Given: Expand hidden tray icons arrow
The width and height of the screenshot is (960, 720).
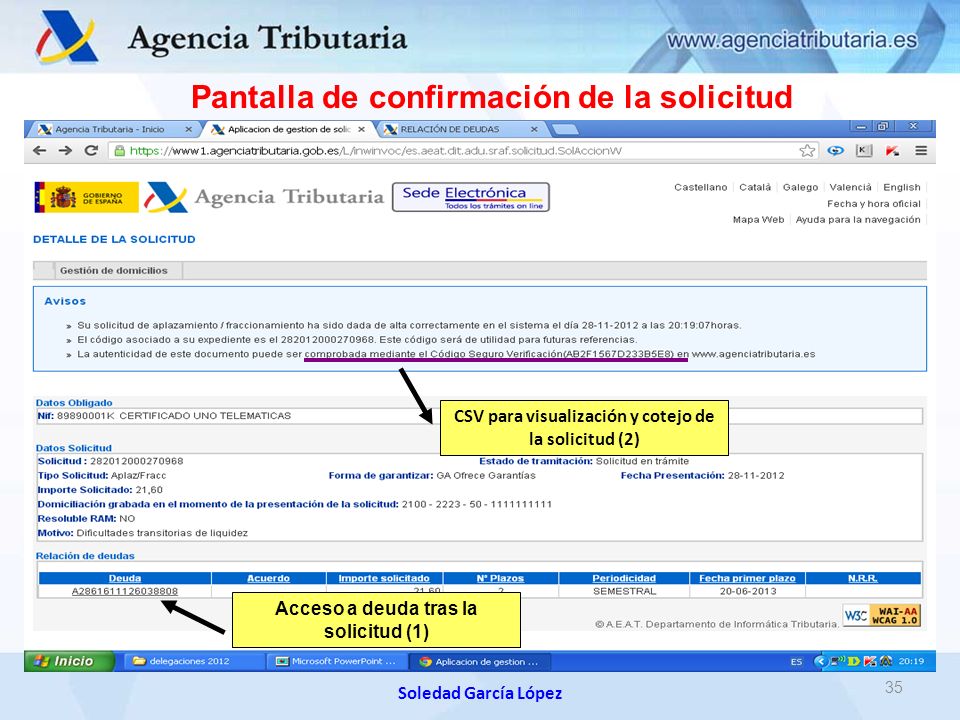Looking at the screenshot, I should point(820,661).
